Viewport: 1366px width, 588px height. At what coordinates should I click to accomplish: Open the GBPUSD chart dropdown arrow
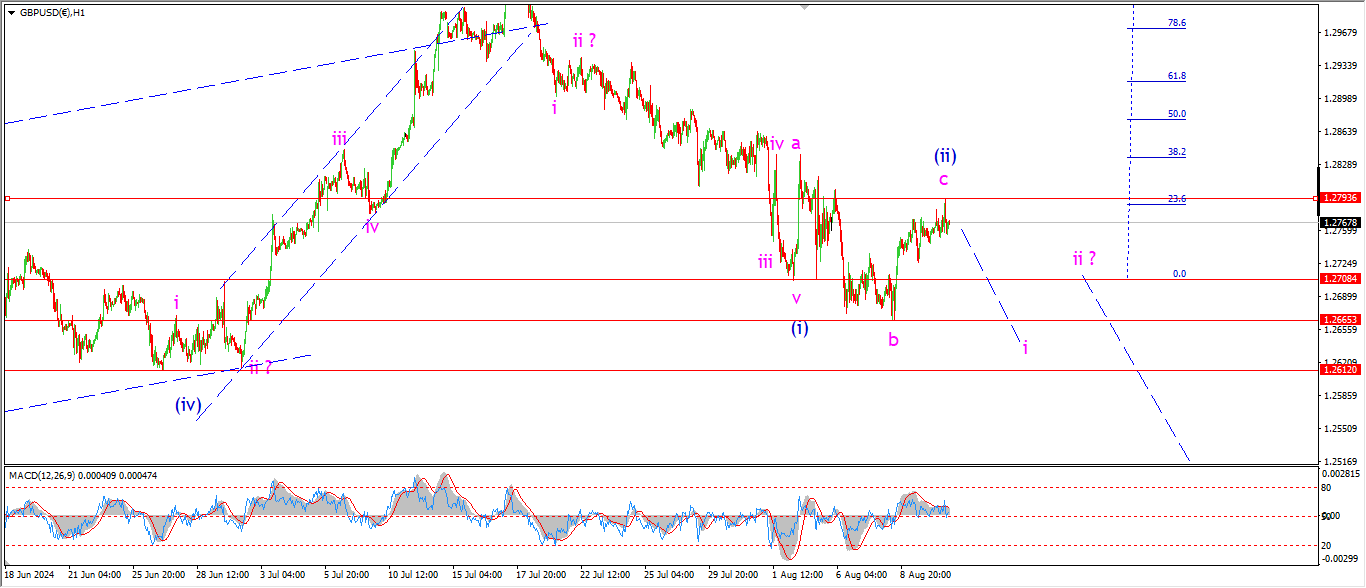point(11,13)
